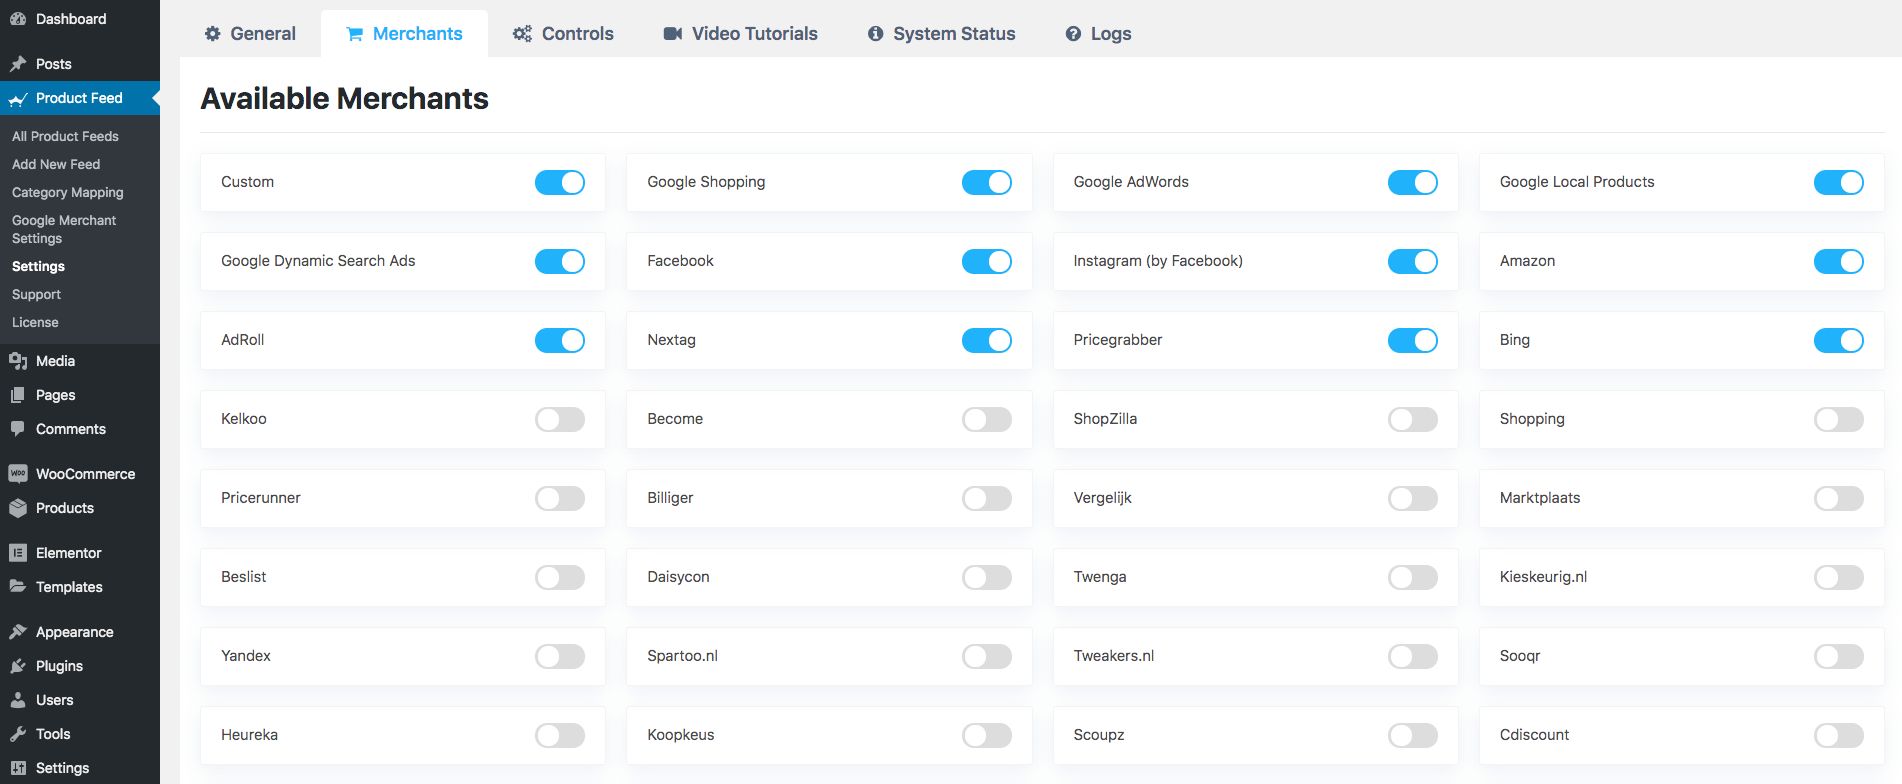Click Add New Feed in sidebar
This screenshot has width=1902, height=784.
[56, 164]
